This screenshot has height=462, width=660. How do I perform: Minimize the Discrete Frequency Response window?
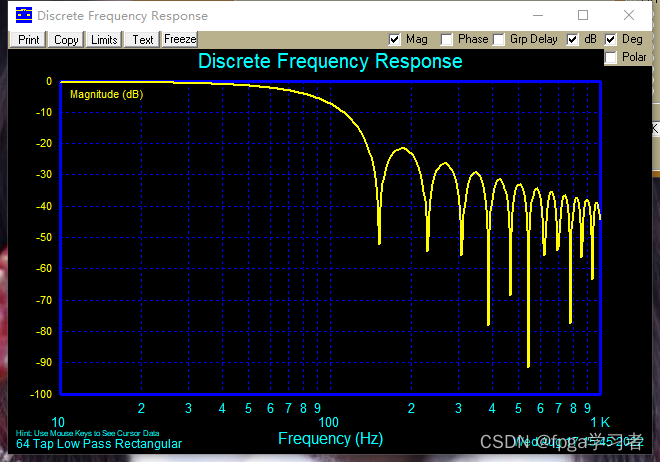[x=538, y=16]
